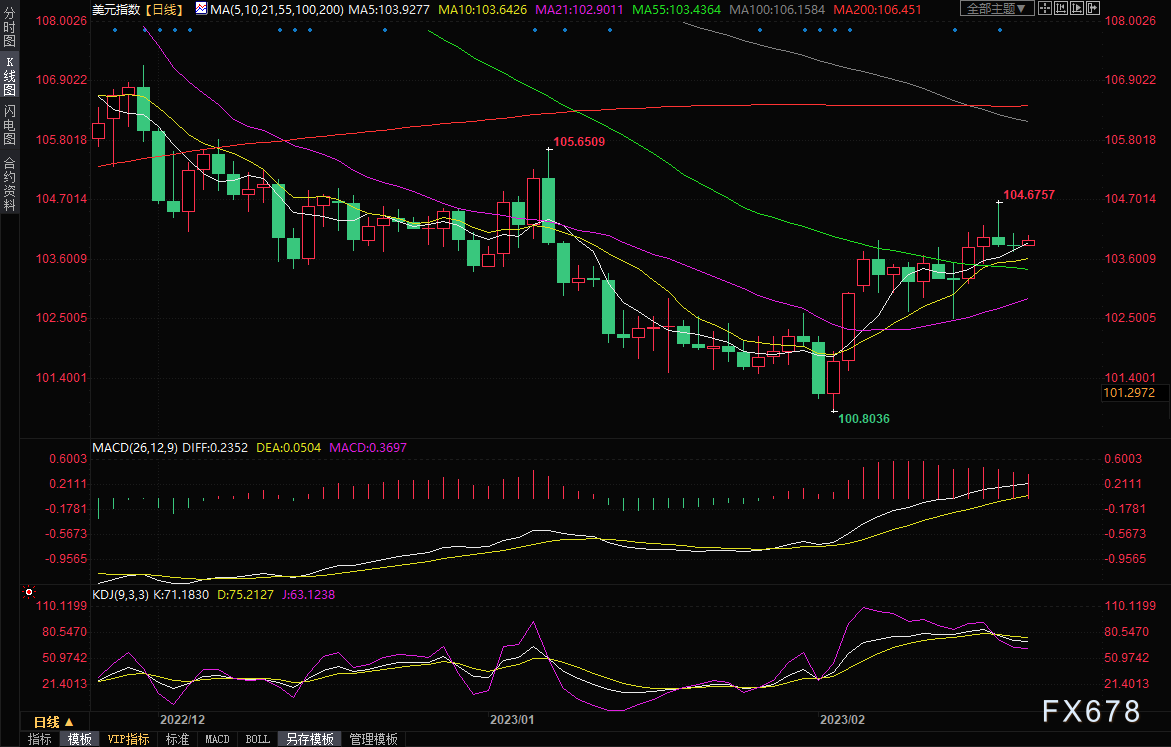The image size is (1171, 747).
Task: Select the K线图 sidebar tab
Action: 9,76
